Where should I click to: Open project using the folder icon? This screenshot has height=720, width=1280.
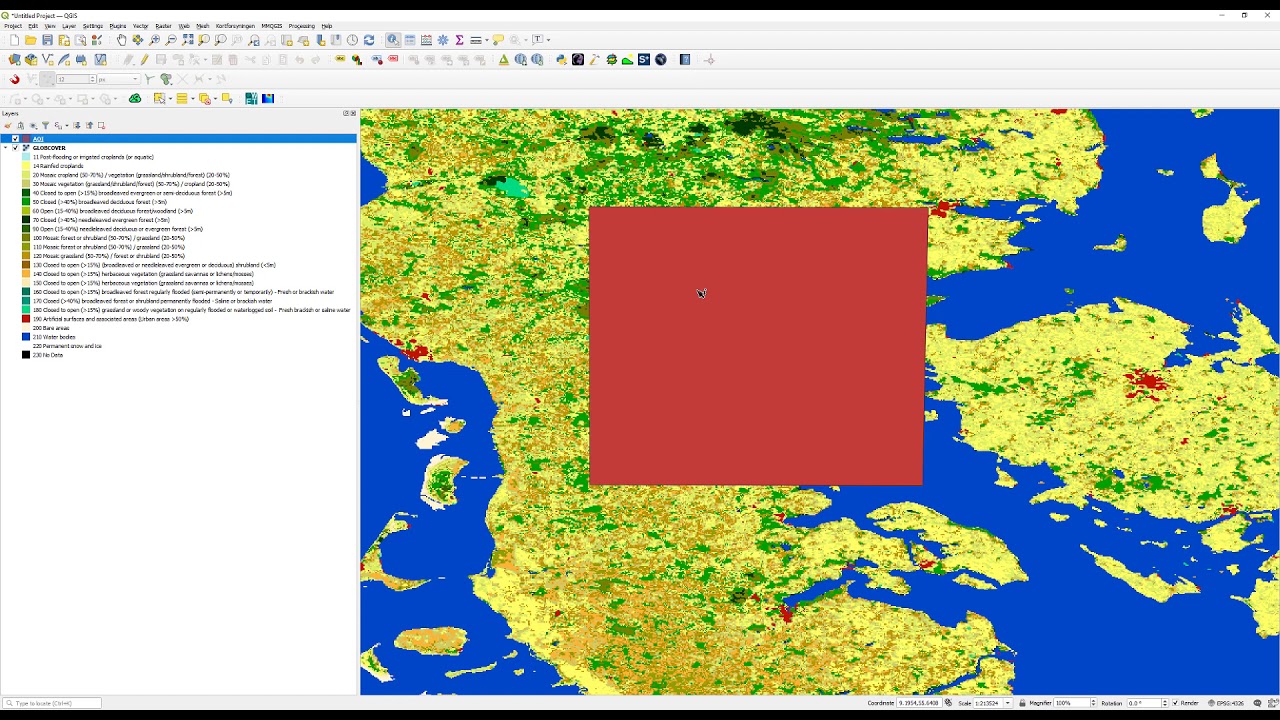point(31,40)
